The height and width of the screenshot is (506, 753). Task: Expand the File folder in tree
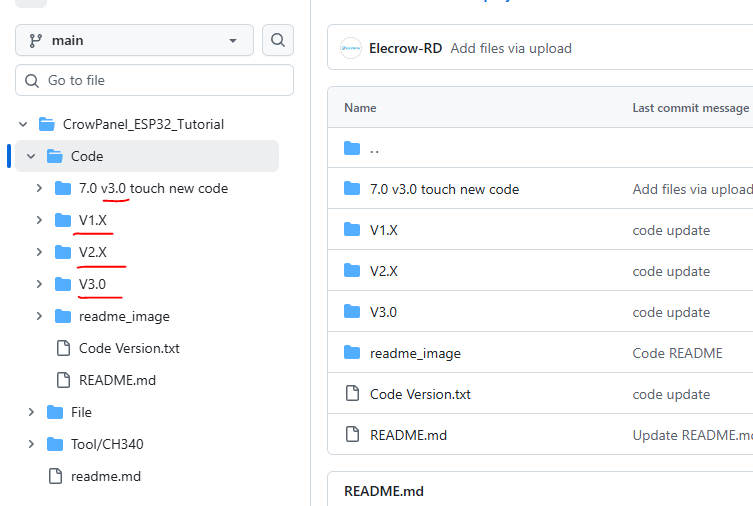[x=31, y=412]
